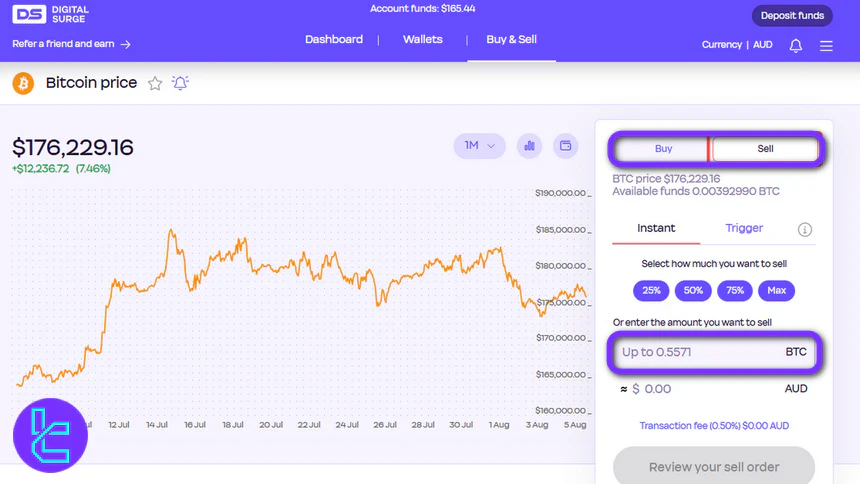The height and width of the screenshot is (484, 860).
Task: Favorite Bitcoin with the star icon
Action: pyautogui.click(x=155, y=83)
